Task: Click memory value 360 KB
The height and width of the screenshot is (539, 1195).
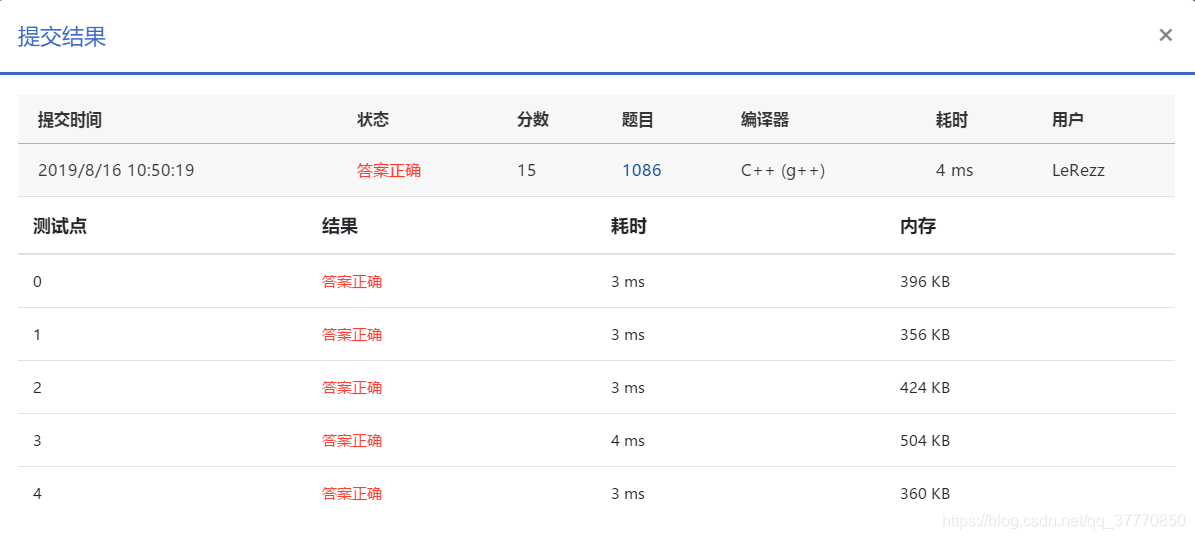Action: [925, 493]
